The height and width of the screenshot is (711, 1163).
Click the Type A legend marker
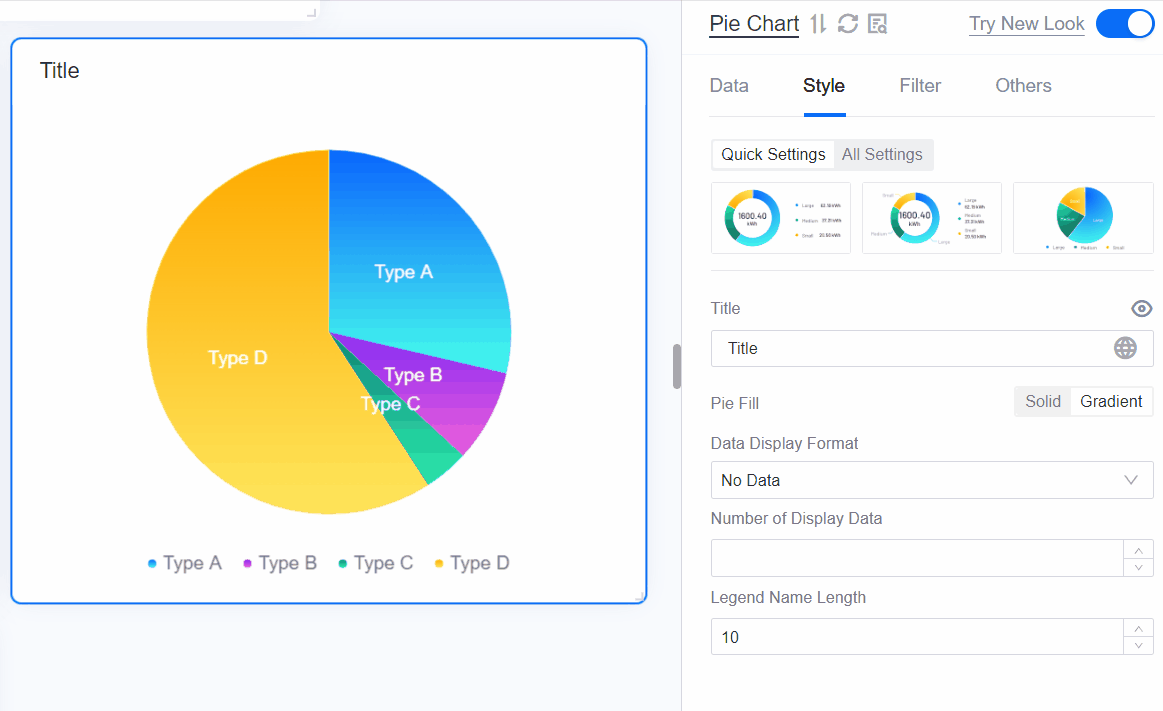(152, 564)
